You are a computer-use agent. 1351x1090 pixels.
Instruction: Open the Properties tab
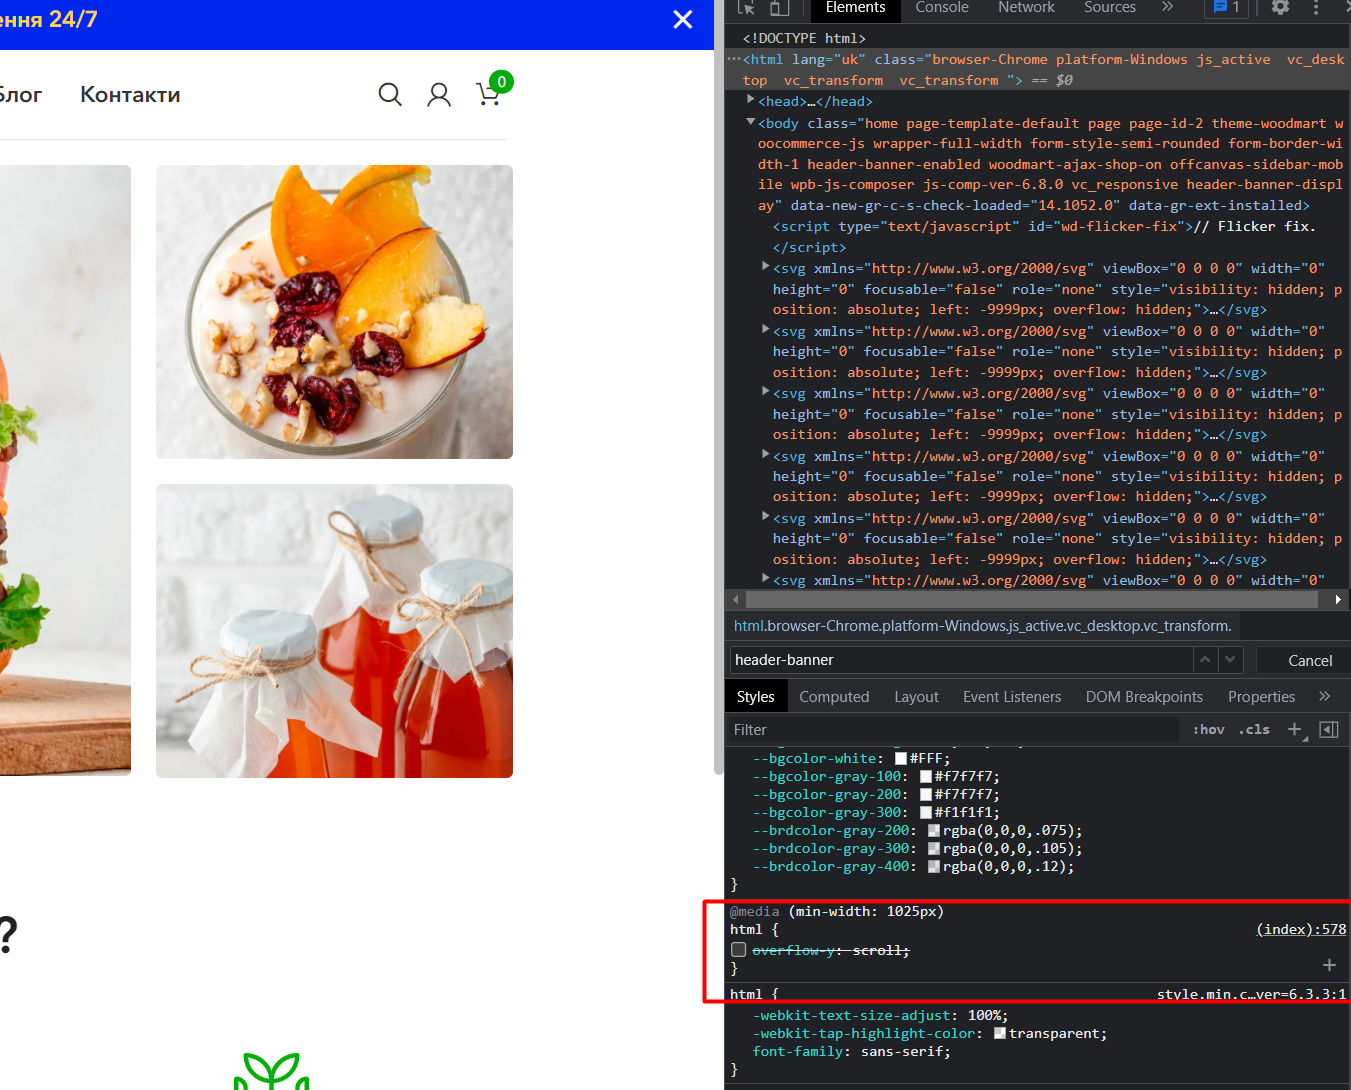1261,697
